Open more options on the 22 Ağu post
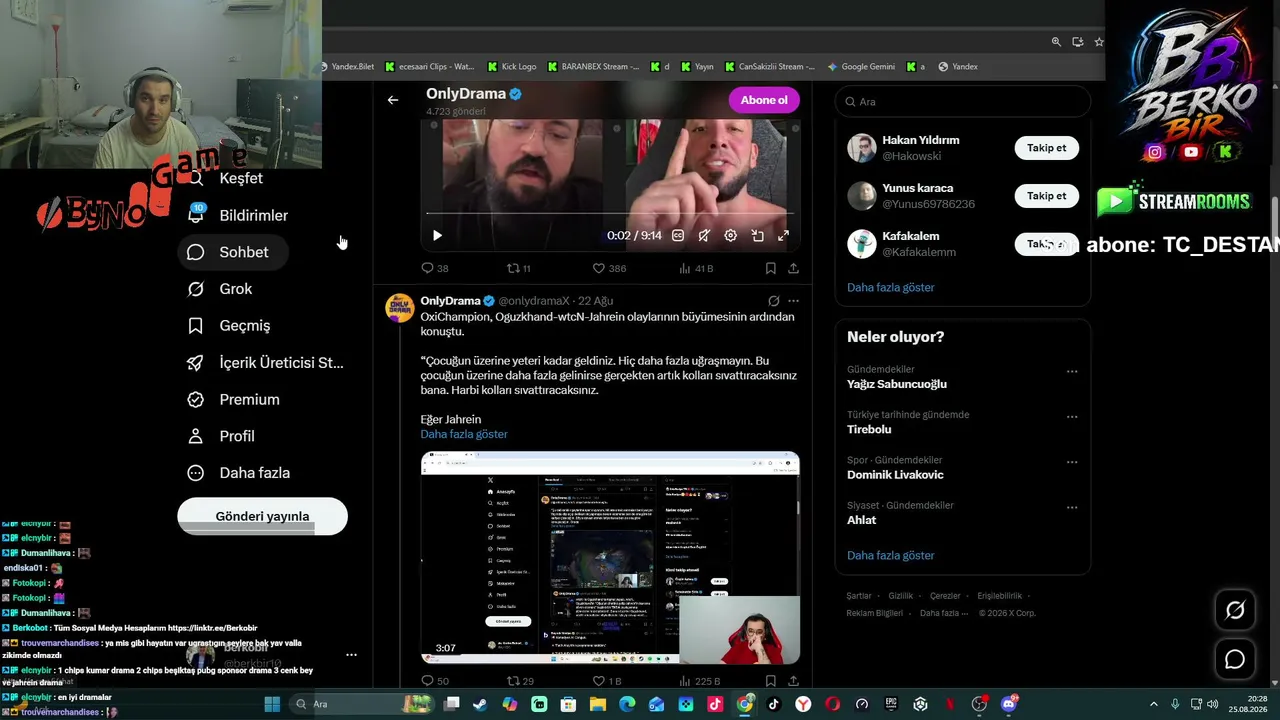Screen dimensions: 1280x720 (x=793, y=301)
